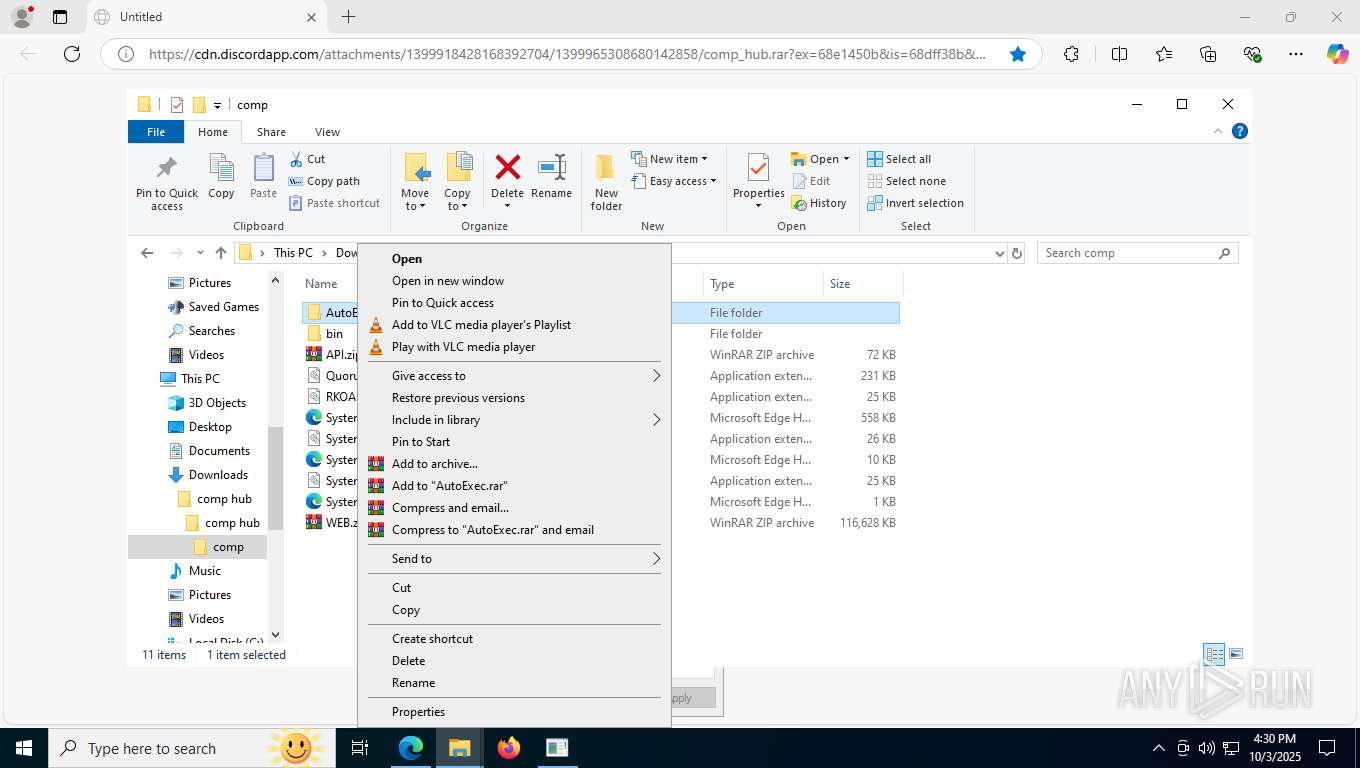
Task: Open the File ribbon tab
Action: pyautogui.click(x=156, y=132)
